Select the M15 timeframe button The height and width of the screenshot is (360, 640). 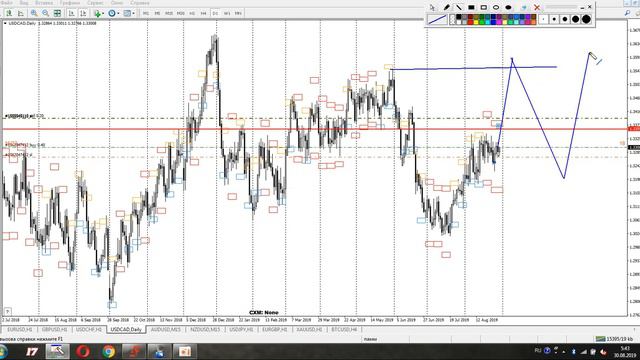tap(169, 13)
